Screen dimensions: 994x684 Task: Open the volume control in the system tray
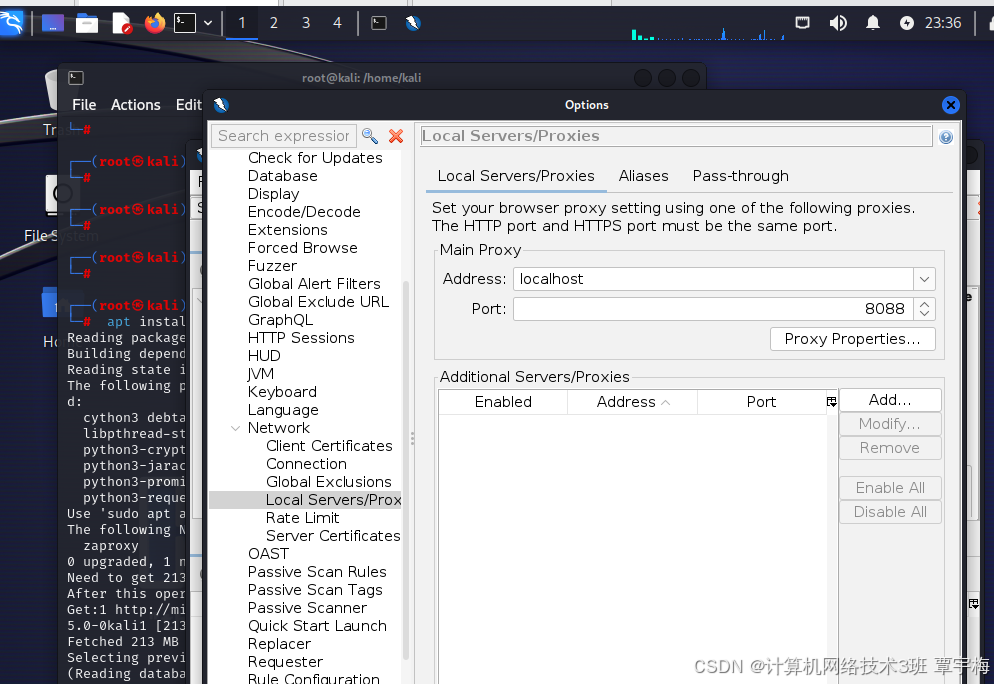point(838,22)
